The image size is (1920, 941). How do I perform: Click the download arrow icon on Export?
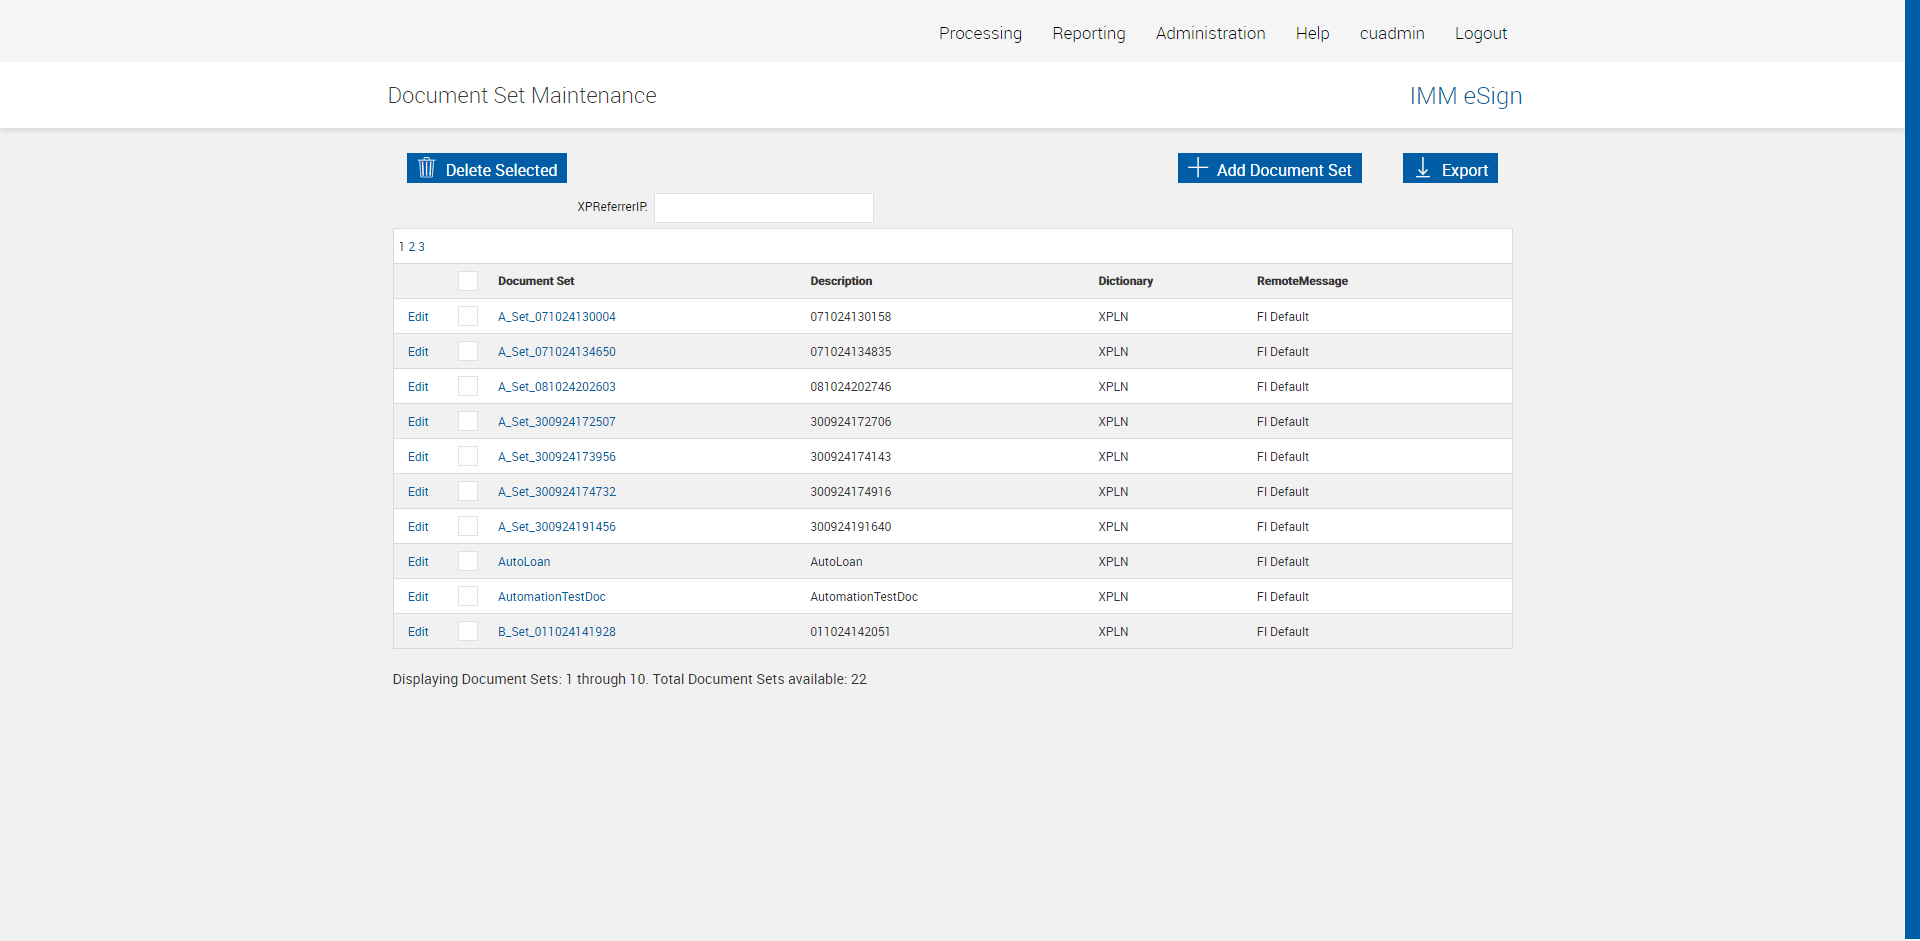[1422, 168]
